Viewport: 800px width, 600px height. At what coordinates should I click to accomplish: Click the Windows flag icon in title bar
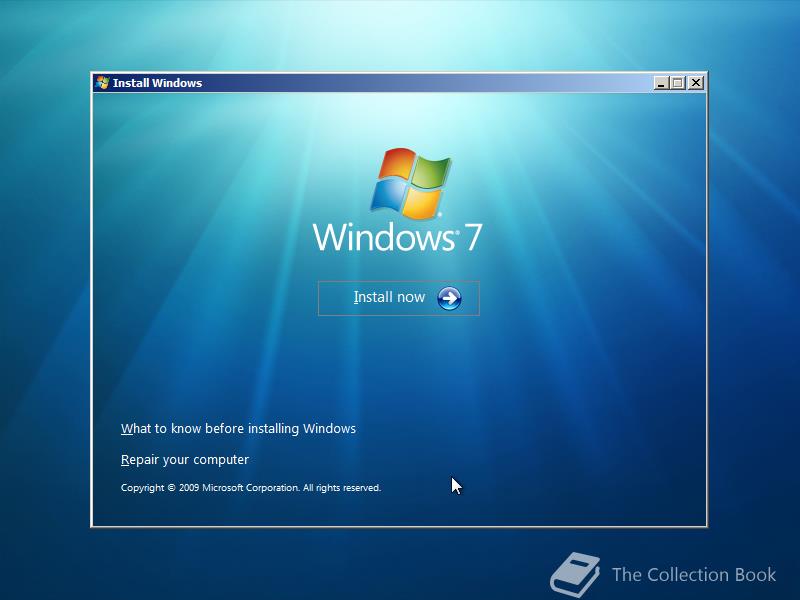pyautogui.click(x=102, y=83)
